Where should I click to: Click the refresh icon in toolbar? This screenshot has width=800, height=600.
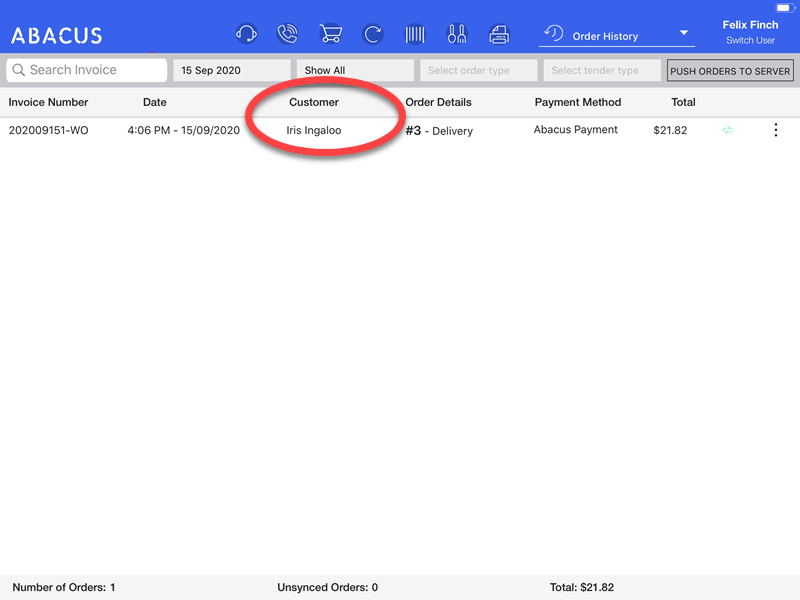[373, 35]
